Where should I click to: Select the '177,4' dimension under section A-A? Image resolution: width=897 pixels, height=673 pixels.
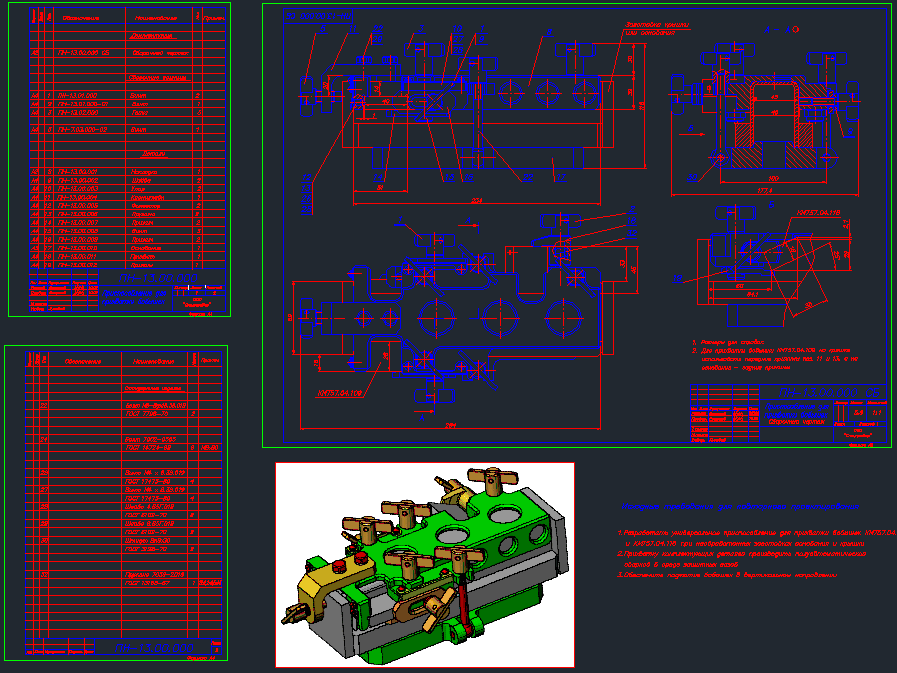coord(764,191)
